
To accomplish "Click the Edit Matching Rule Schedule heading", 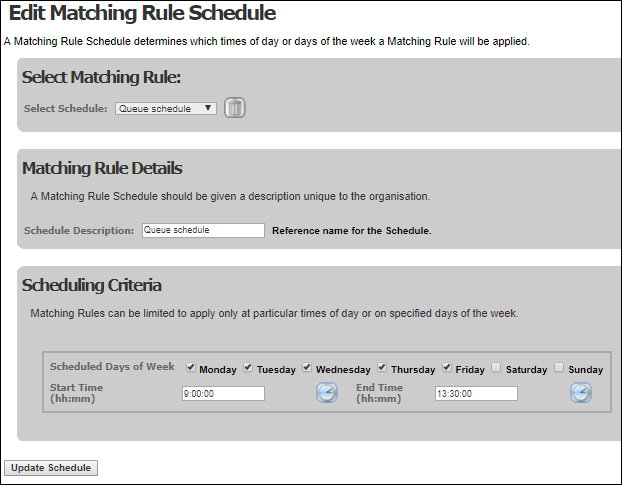I will 142,13.
